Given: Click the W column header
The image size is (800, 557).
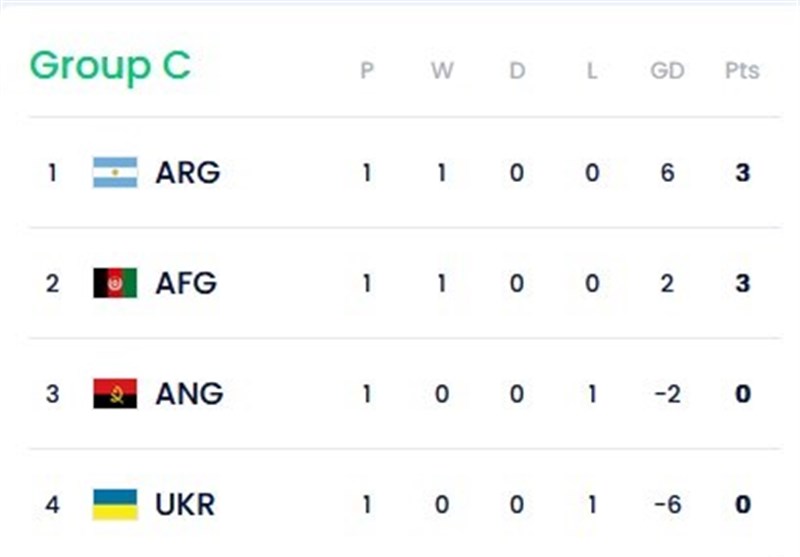Looking at the screenshot, I should tap(442, 71).
